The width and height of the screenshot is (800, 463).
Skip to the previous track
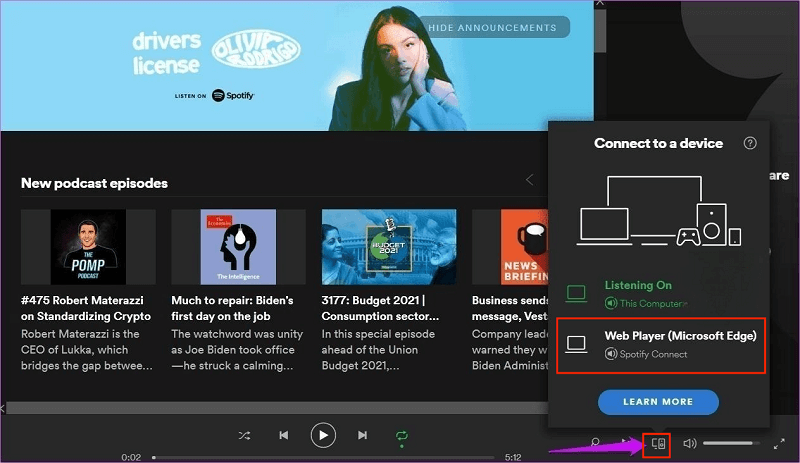[284, 436]
